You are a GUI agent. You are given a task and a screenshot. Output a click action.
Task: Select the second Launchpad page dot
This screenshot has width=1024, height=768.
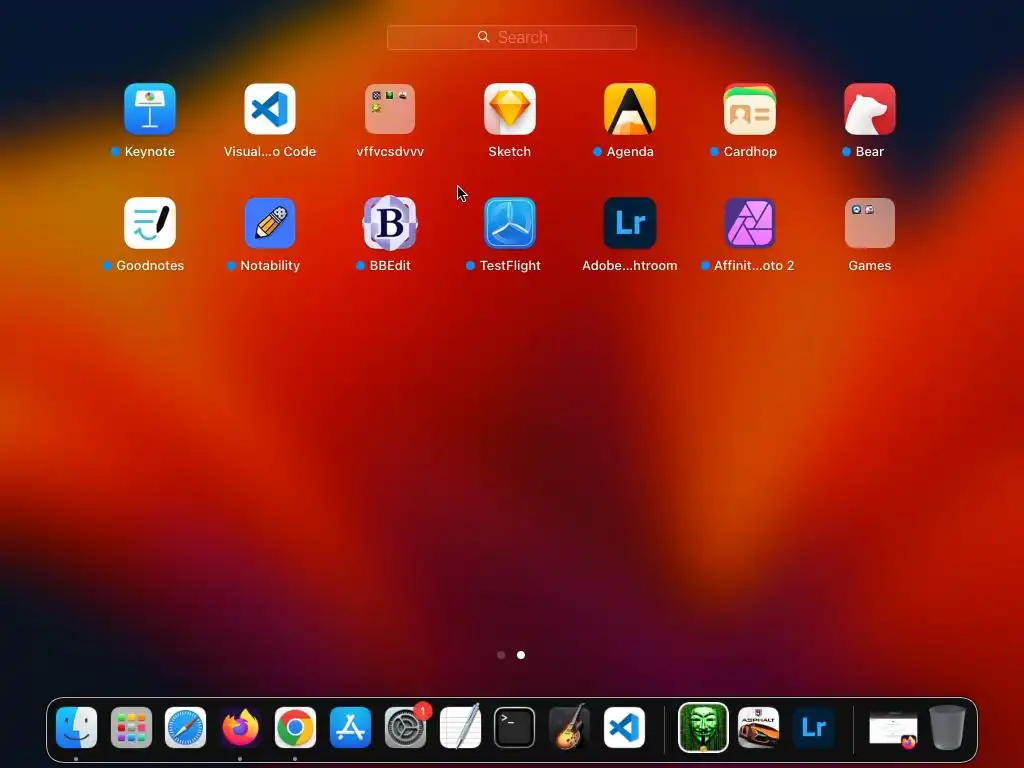pyautogui.click(x=521, y=655)
